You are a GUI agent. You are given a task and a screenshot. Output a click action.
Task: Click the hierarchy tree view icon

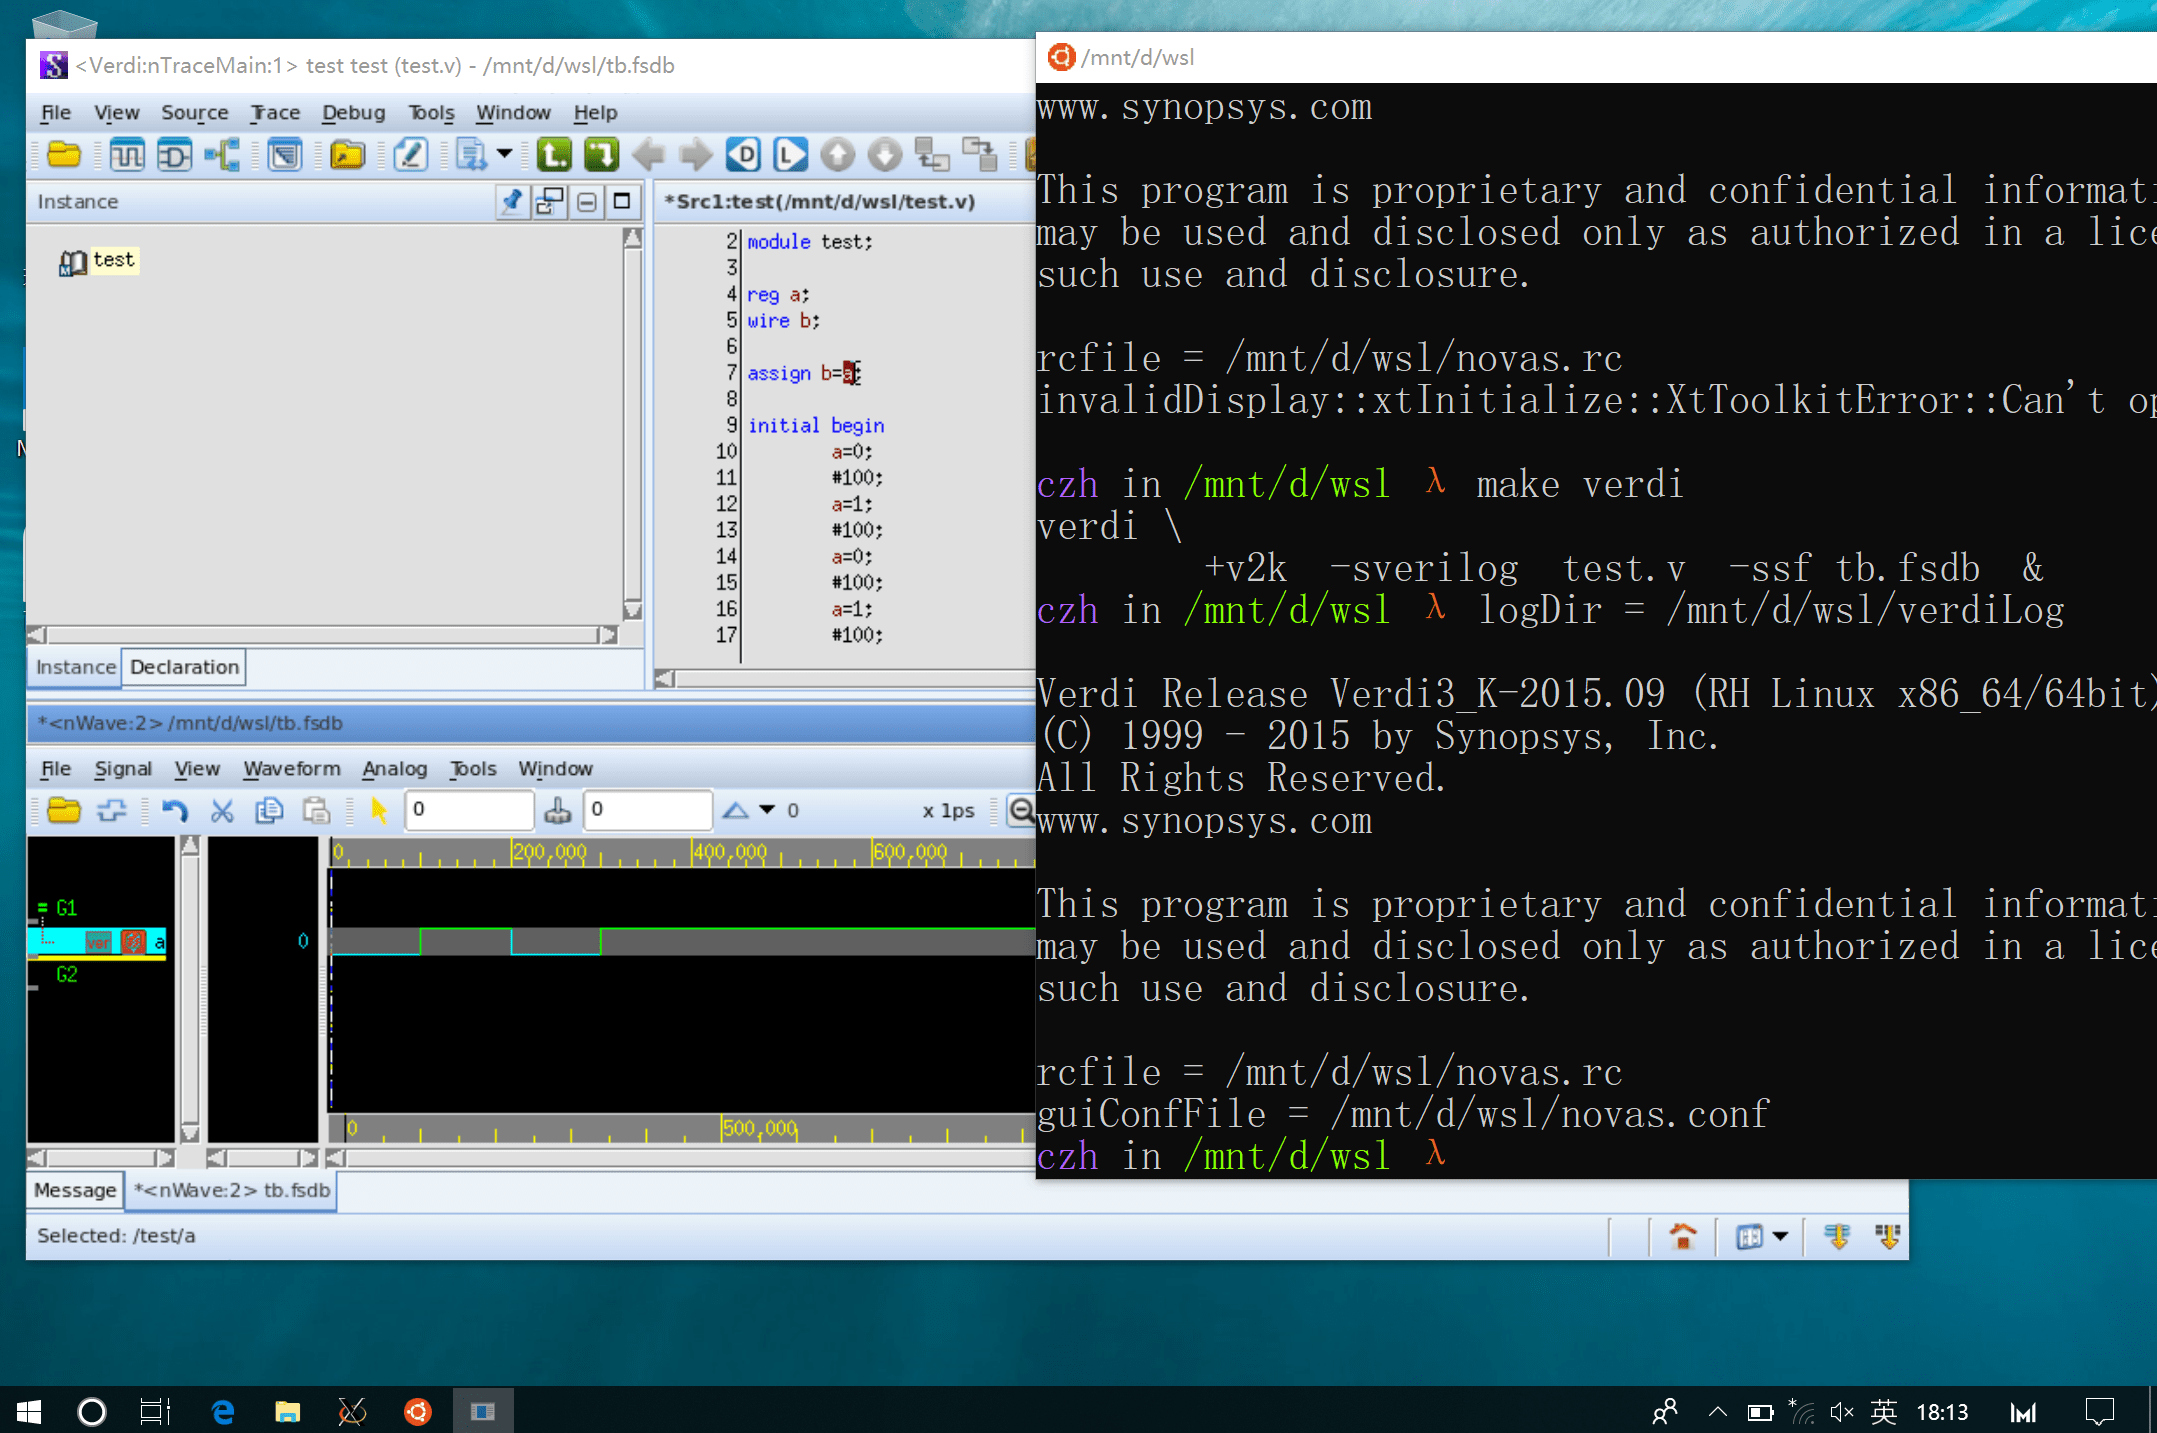click(222, 154)
